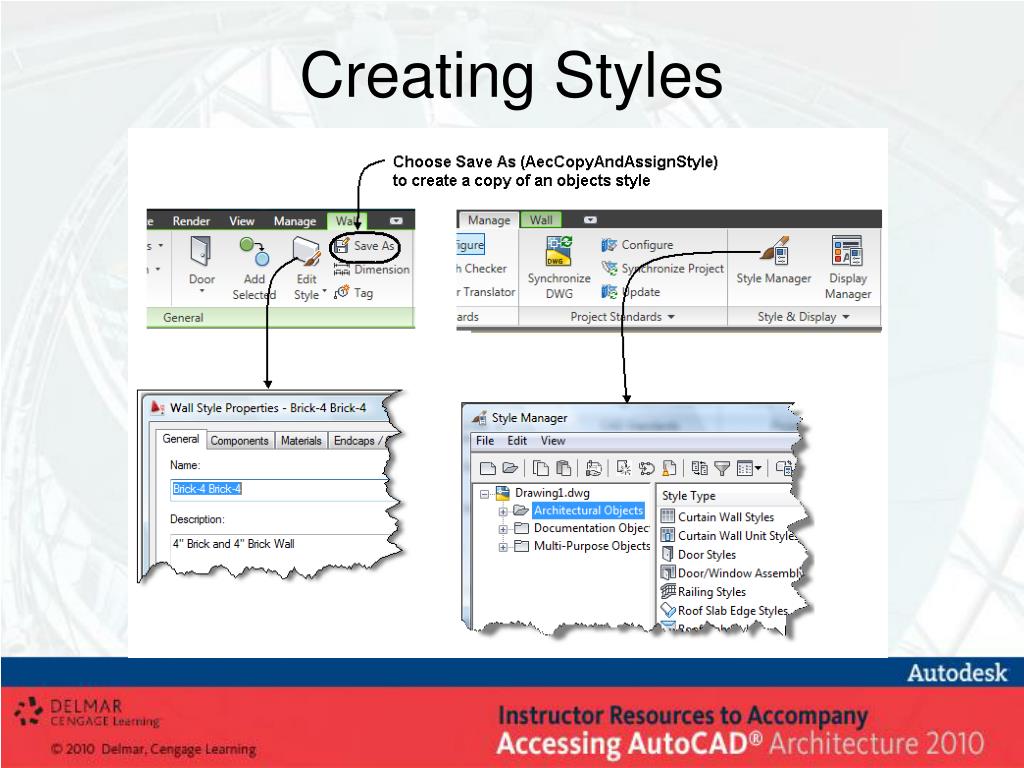Click New Drawing icon in Style Manager toolbar
The image size is (1024, 768).
coord(487,468)
